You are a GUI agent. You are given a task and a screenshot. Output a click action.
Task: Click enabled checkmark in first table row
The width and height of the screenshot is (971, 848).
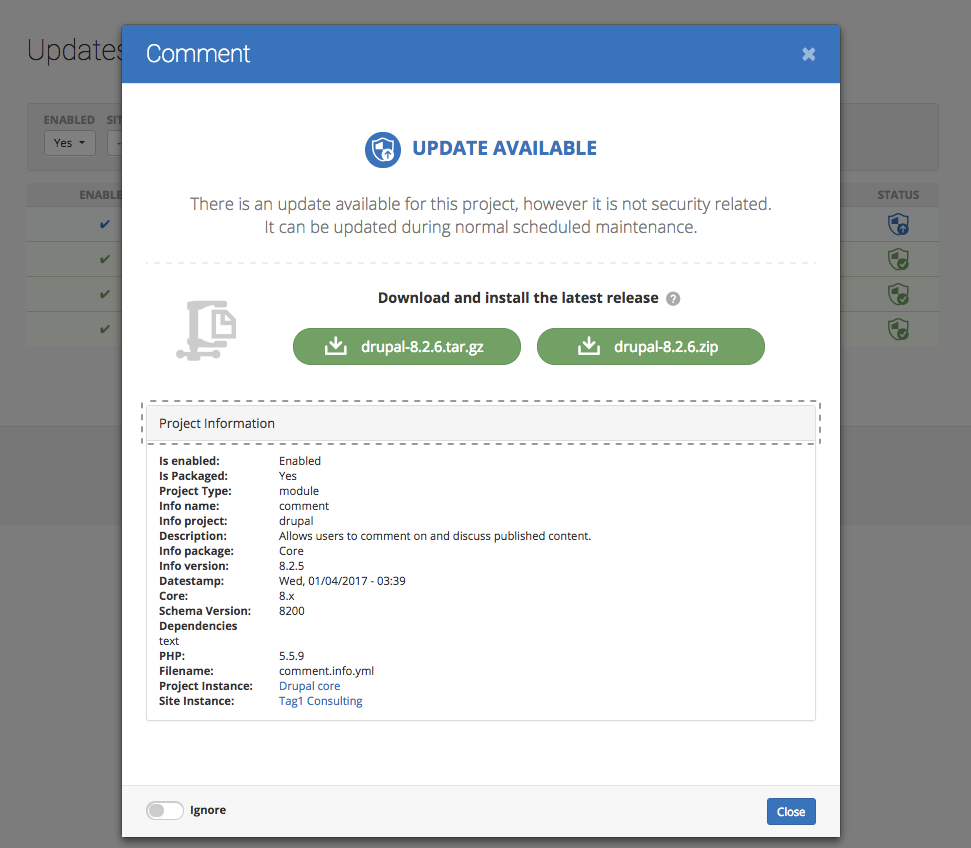coord(105,224)
